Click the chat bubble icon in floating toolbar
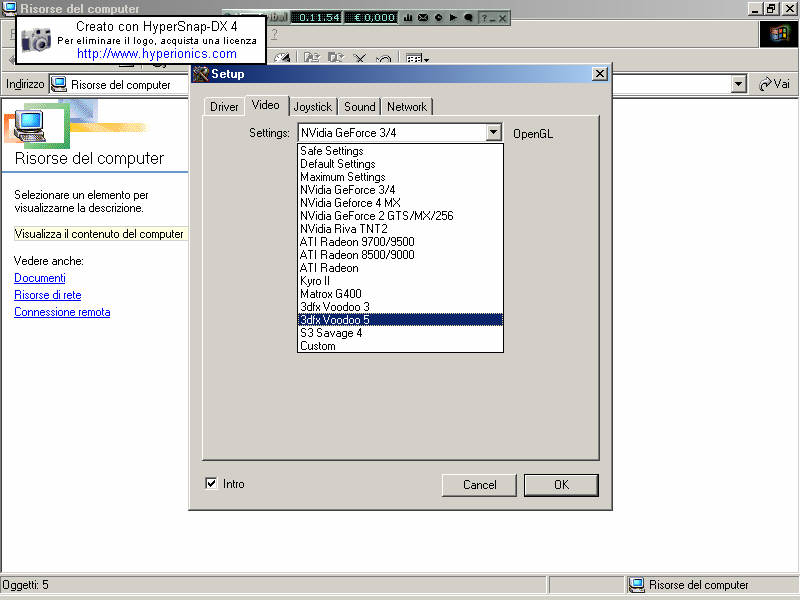 click(x=468, y=17)
